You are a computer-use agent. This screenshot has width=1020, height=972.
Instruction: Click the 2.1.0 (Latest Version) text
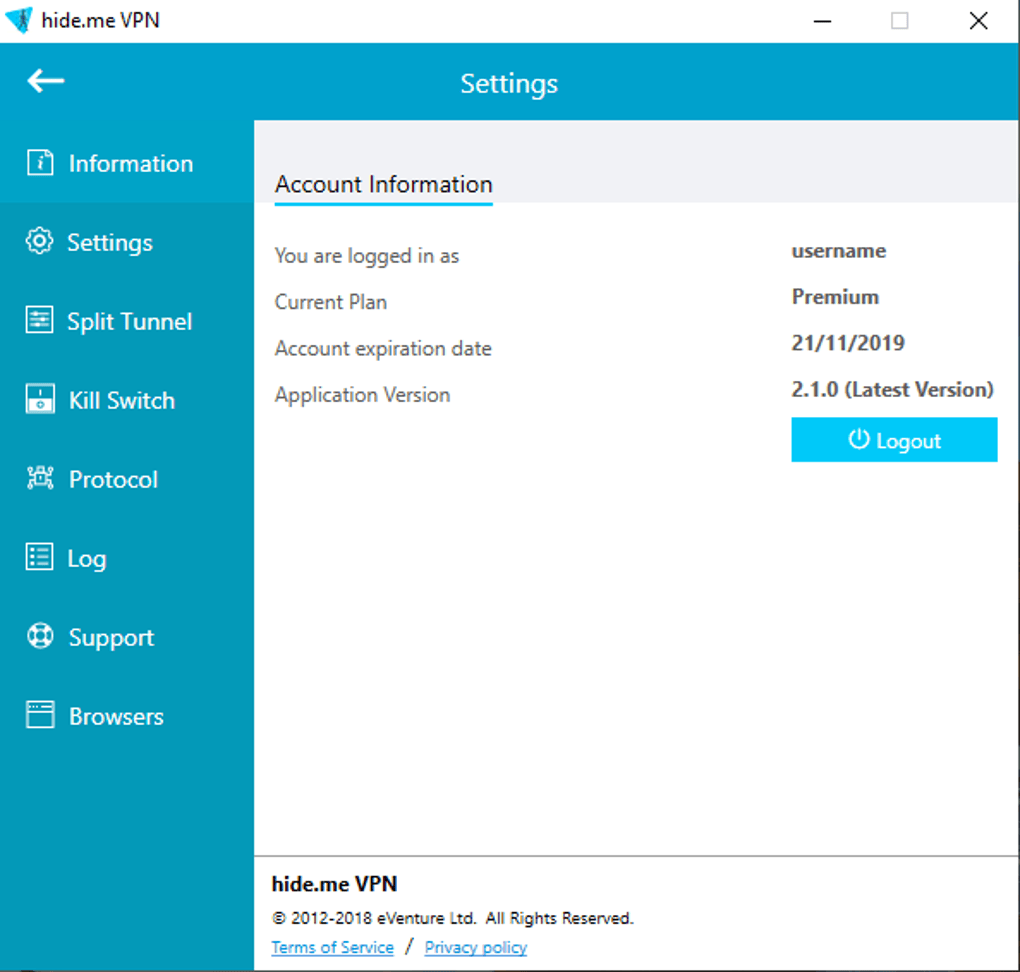(x=892, y=390)
